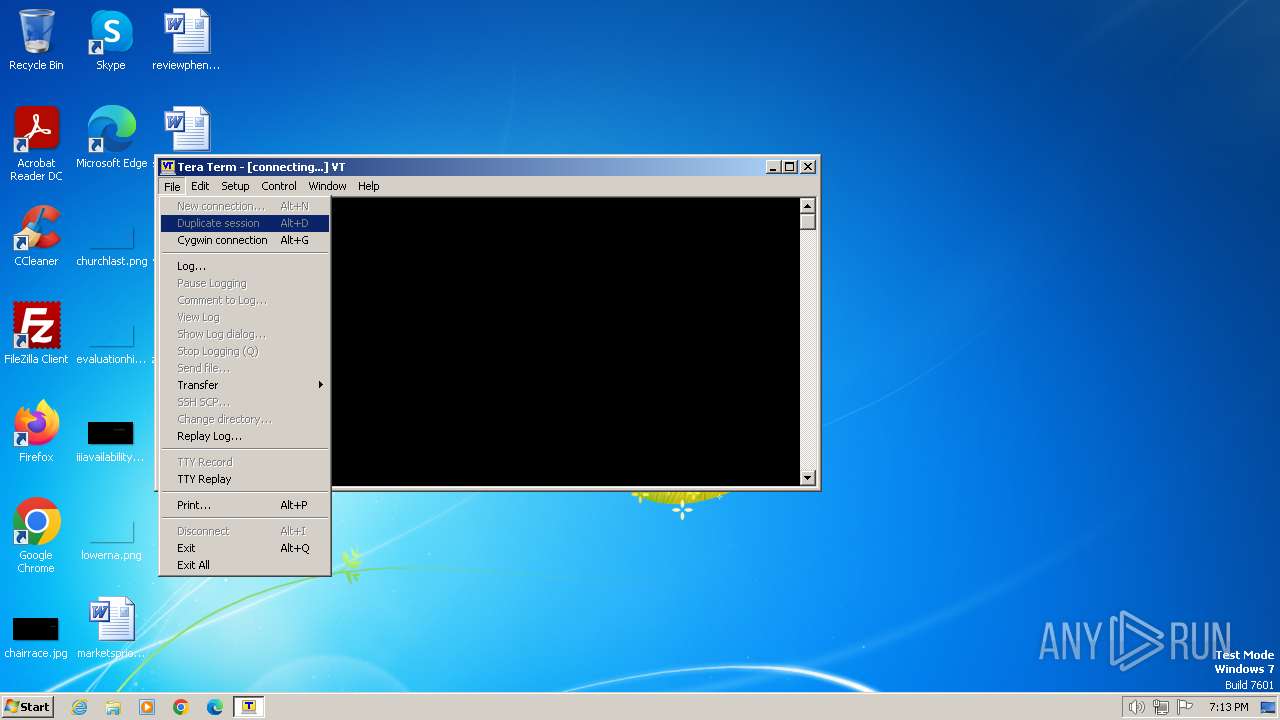Open the Window menu in Tera Term

[327, 186]
